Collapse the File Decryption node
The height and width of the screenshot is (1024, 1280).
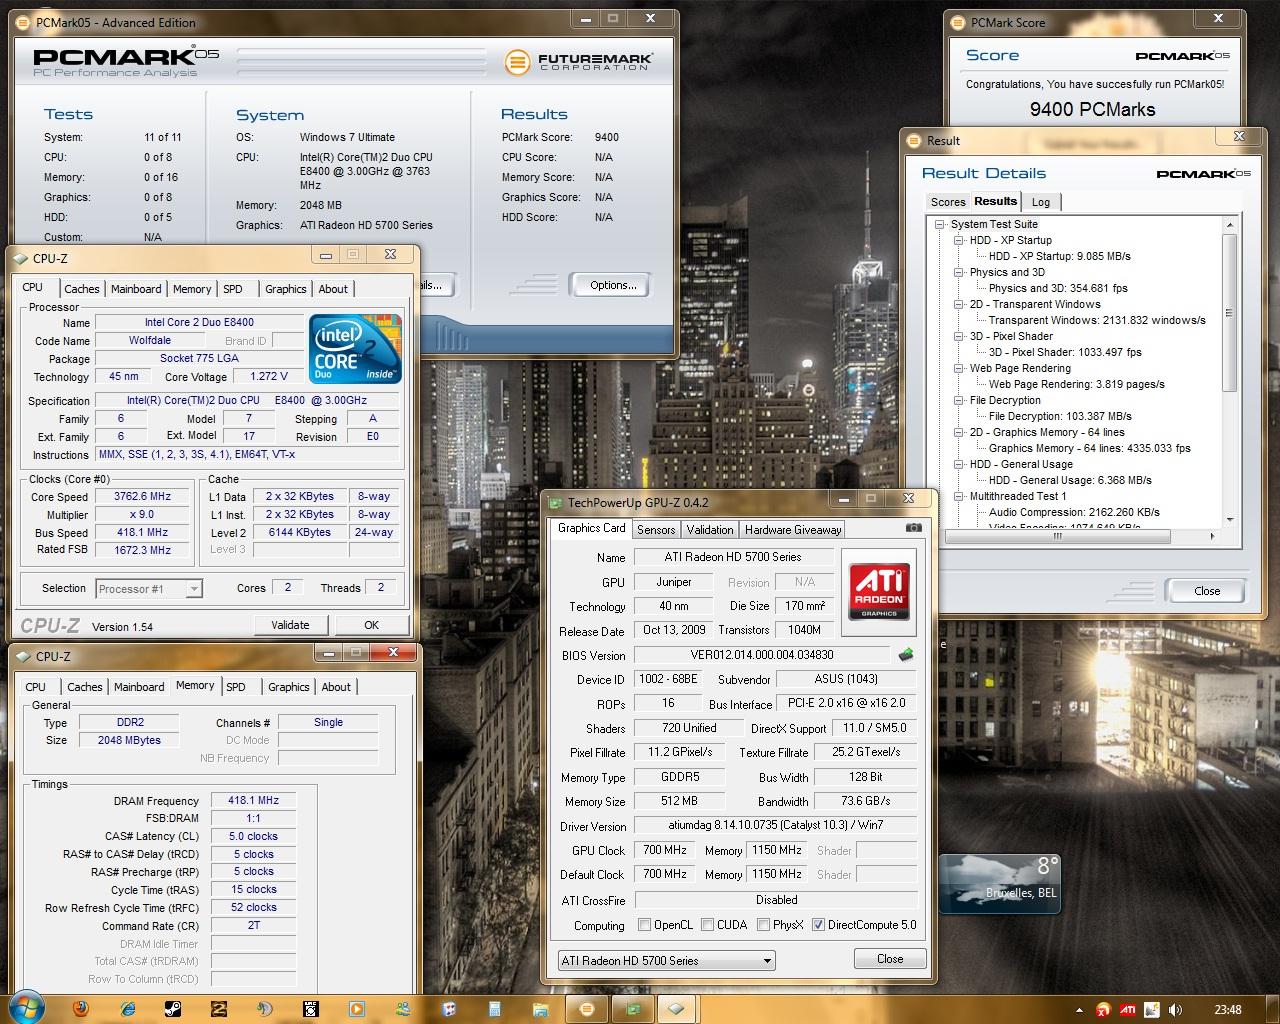pos(958,401)
